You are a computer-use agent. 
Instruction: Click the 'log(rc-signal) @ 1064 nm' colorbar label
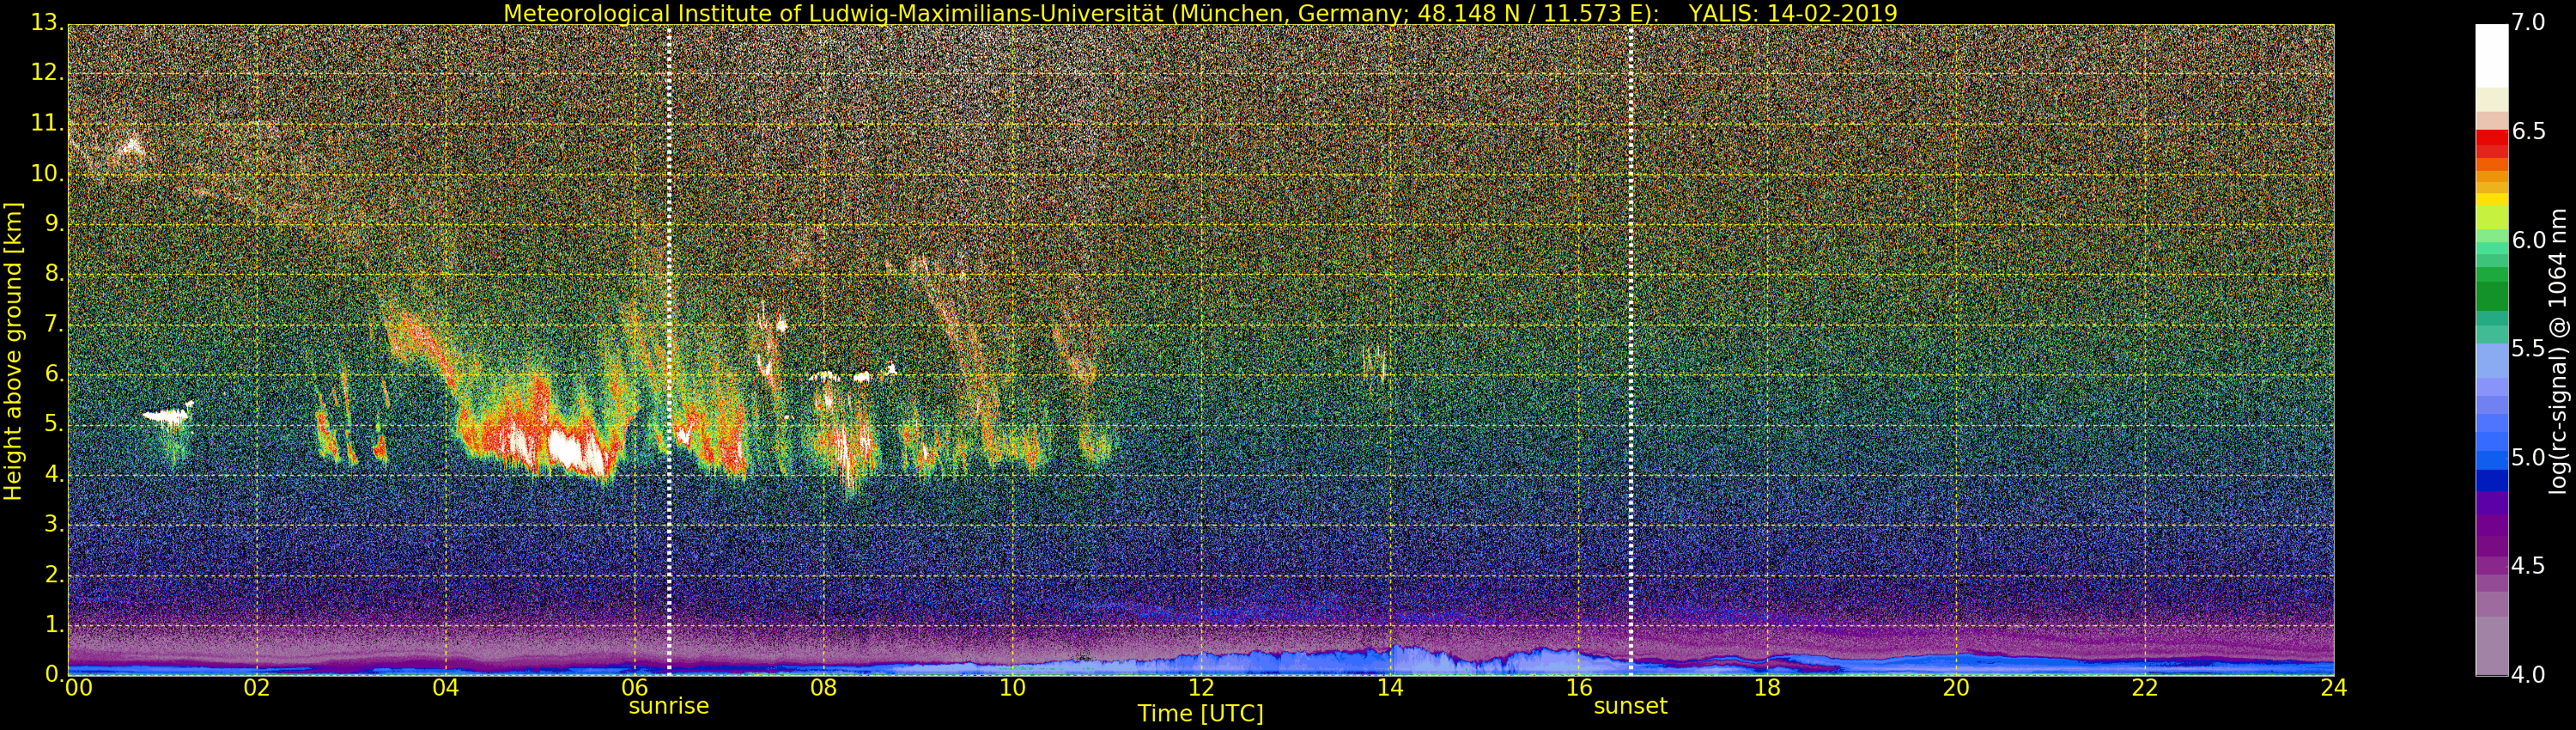(2558, 351)
